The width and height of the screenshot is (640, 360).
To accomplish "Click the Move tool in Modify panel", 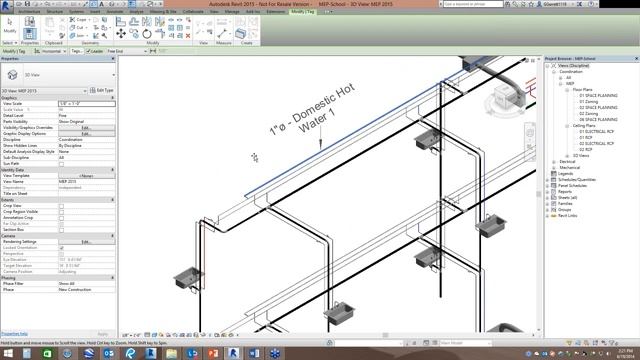I will [121, 33].
